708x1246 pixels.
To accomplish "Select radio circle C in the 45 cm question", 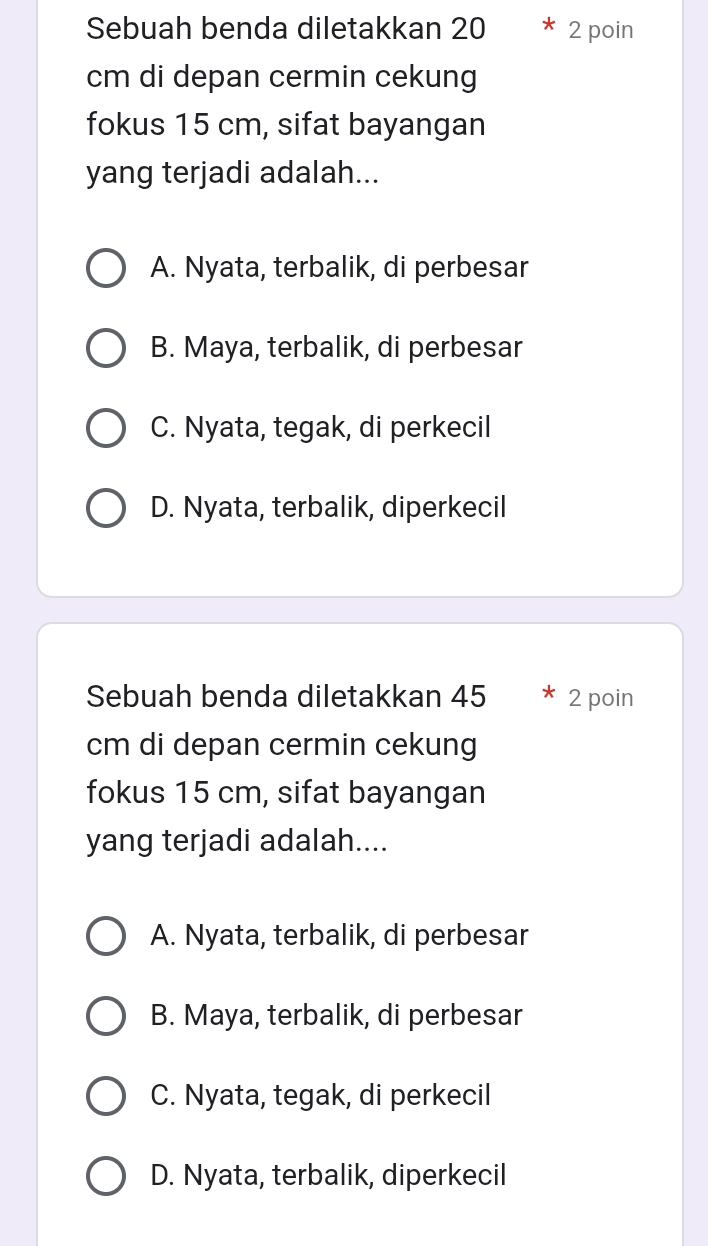I will [x=106, y=1096].
